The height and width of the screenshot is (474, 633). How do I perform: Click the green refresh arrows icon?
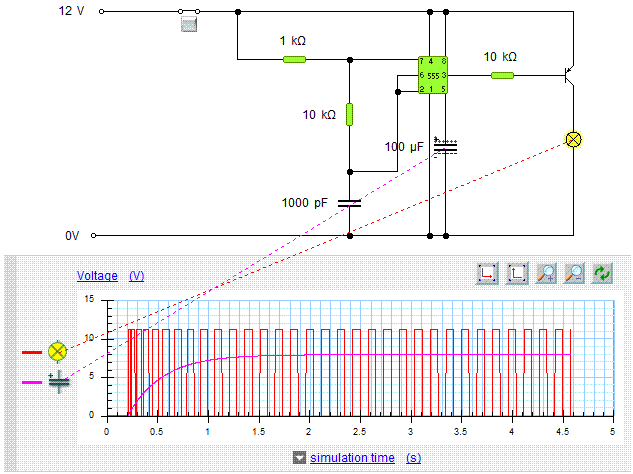click(602, 273)
